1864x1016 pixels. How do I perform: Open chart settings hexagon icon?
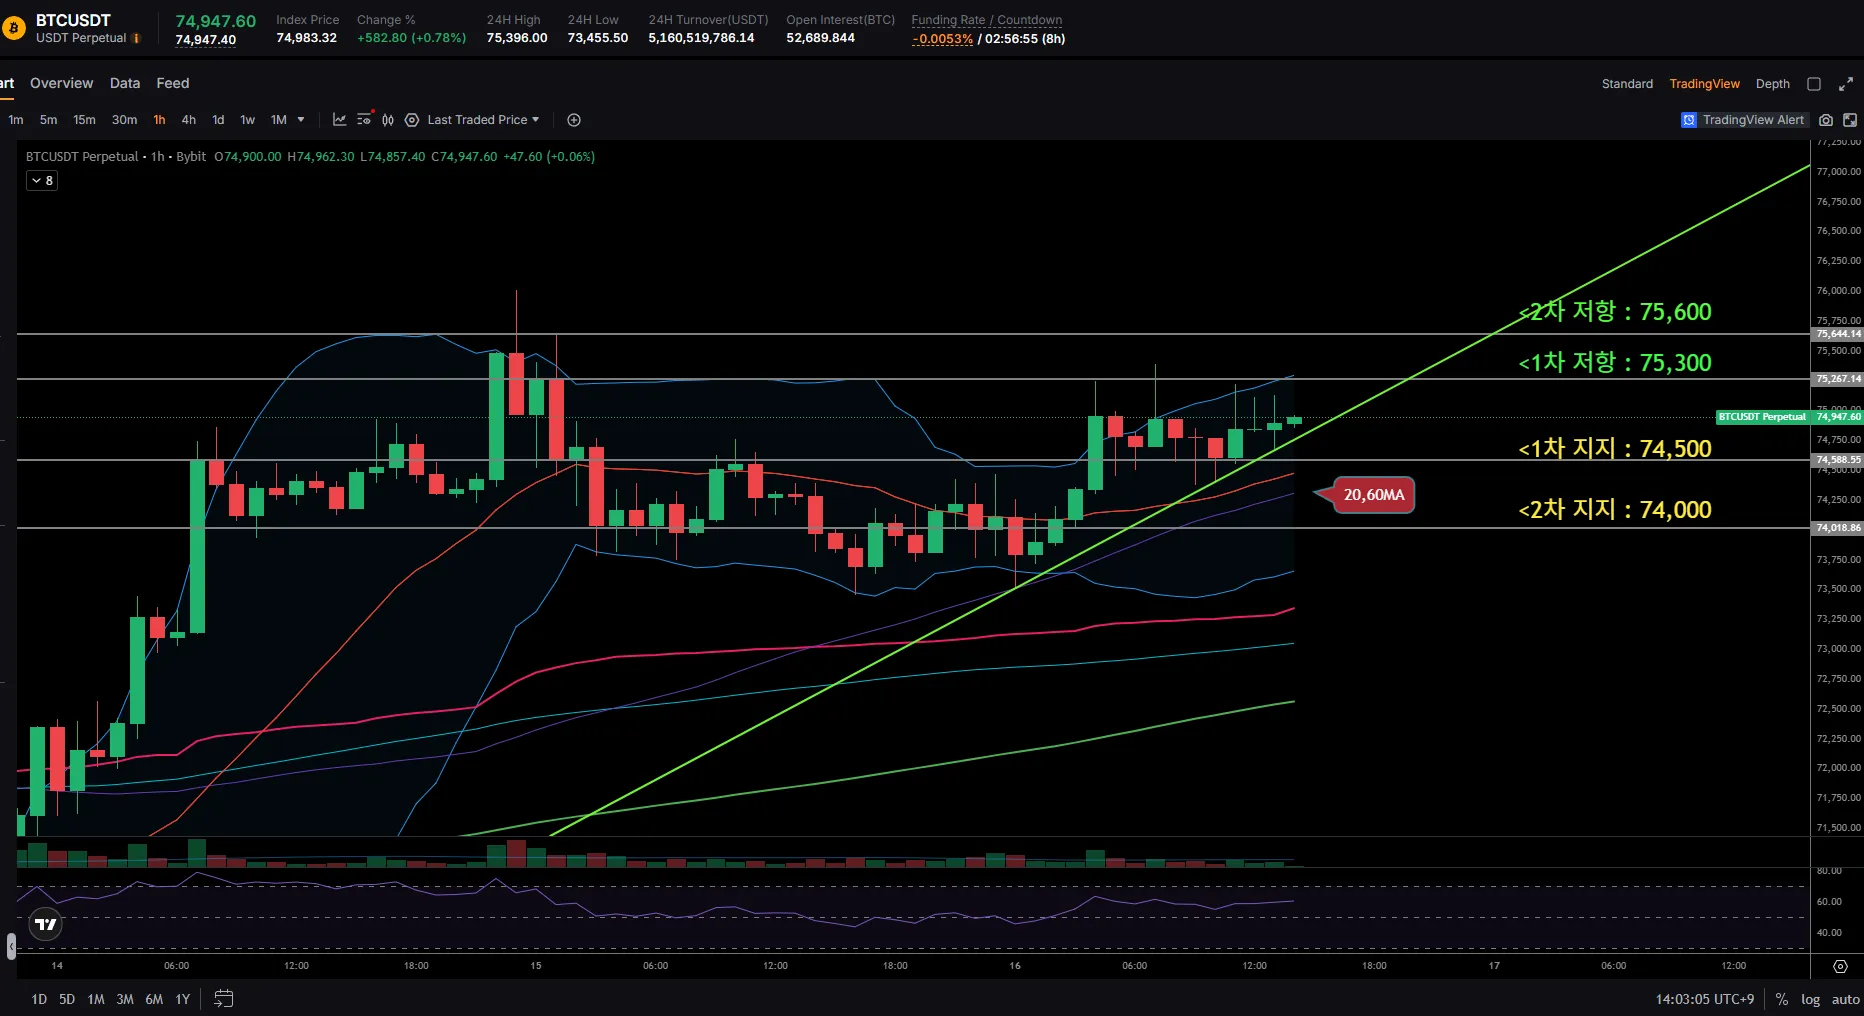click(x=412, y=120)
